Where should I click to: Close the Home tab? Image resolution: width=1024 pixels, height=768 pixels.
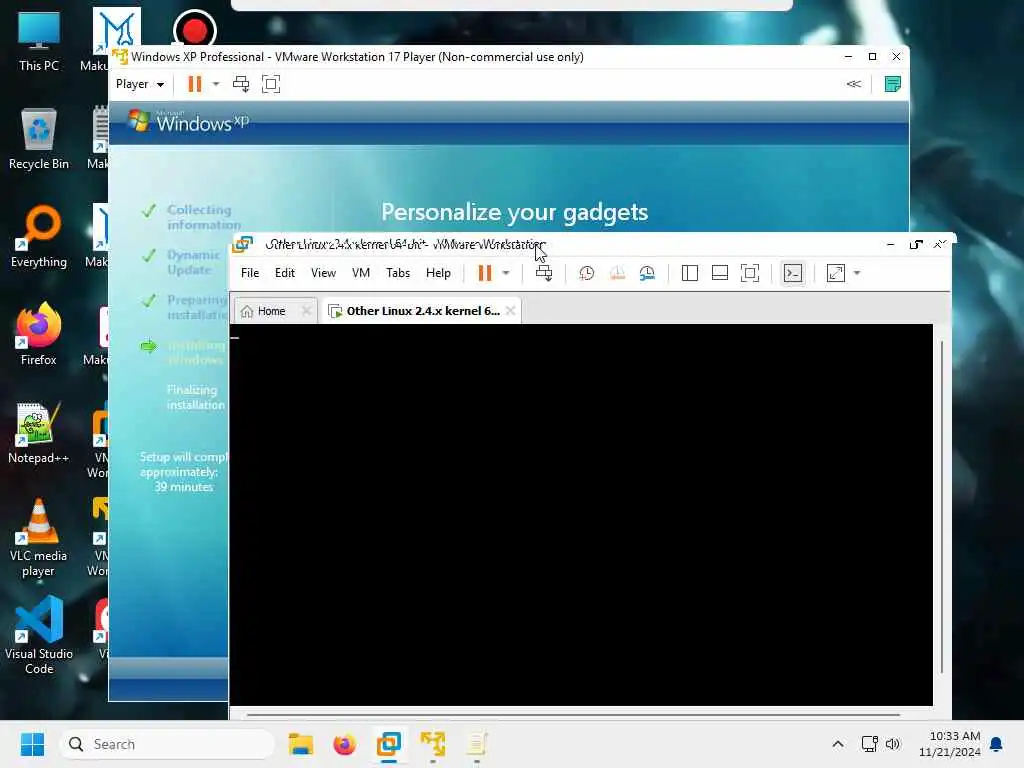pyautogui.click(x=306, y=311)
